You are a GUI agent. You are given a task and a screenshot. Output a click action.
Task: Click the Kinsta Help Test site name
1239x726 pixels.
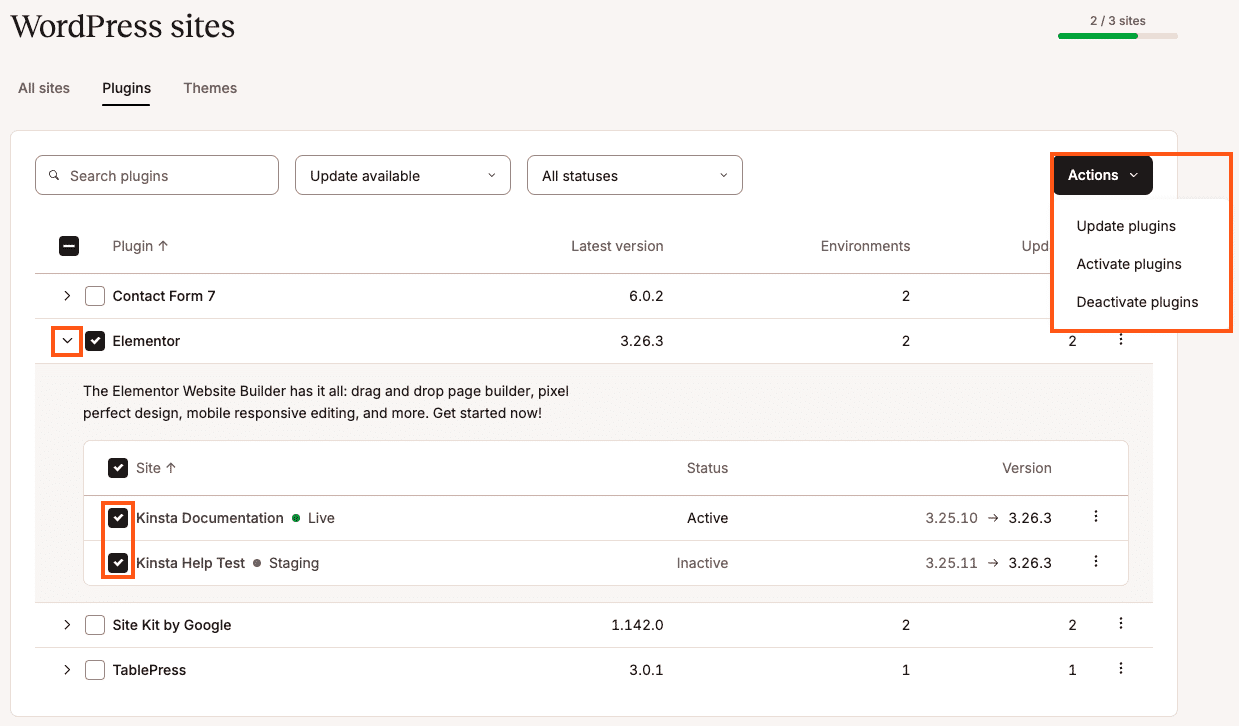point(190,563)
